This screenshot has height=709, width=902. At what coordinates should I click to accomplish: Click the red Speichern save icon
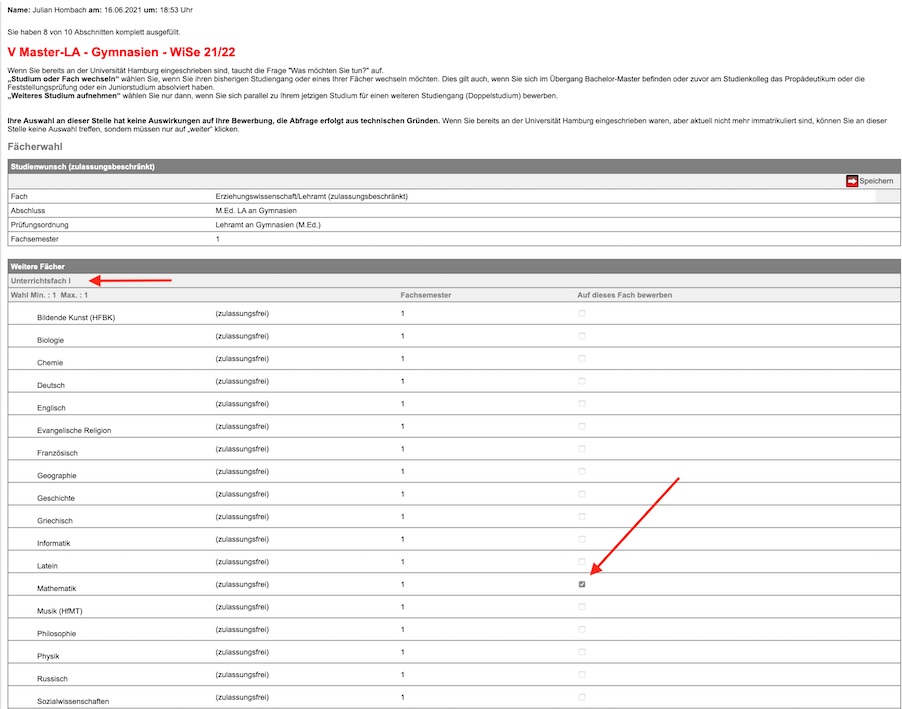852,181
